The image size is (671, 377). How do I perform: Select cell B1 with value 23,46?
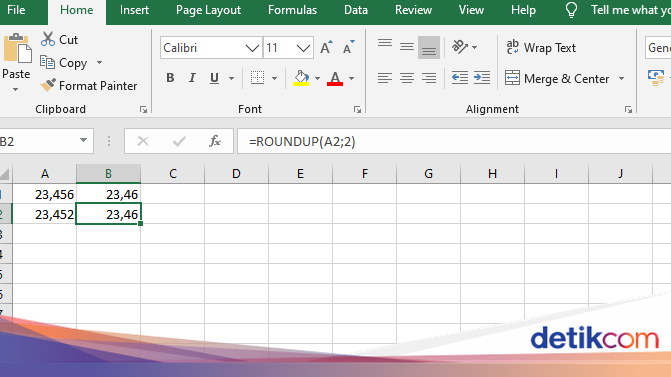[x=108, y=194]
